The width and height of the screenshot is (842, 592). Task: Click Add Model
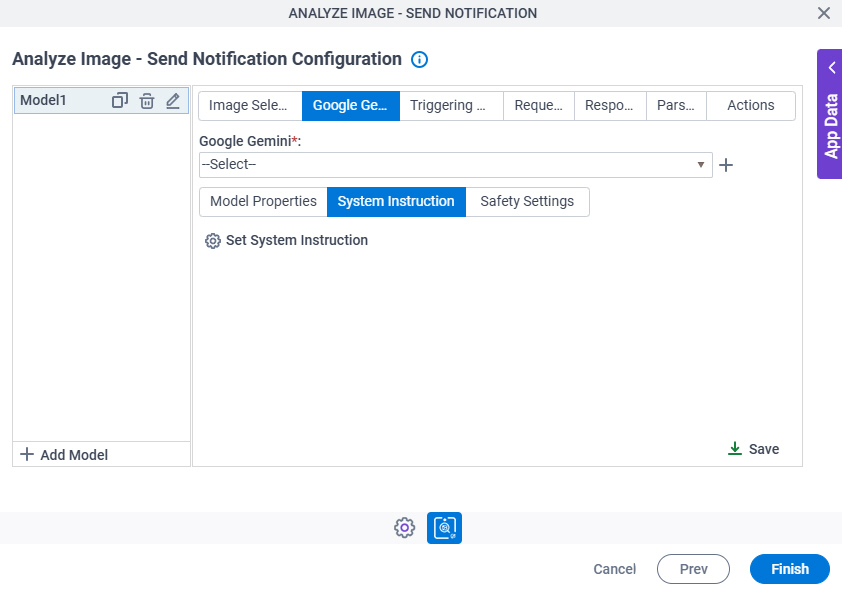pyautogui.click(x=64, y=455)
